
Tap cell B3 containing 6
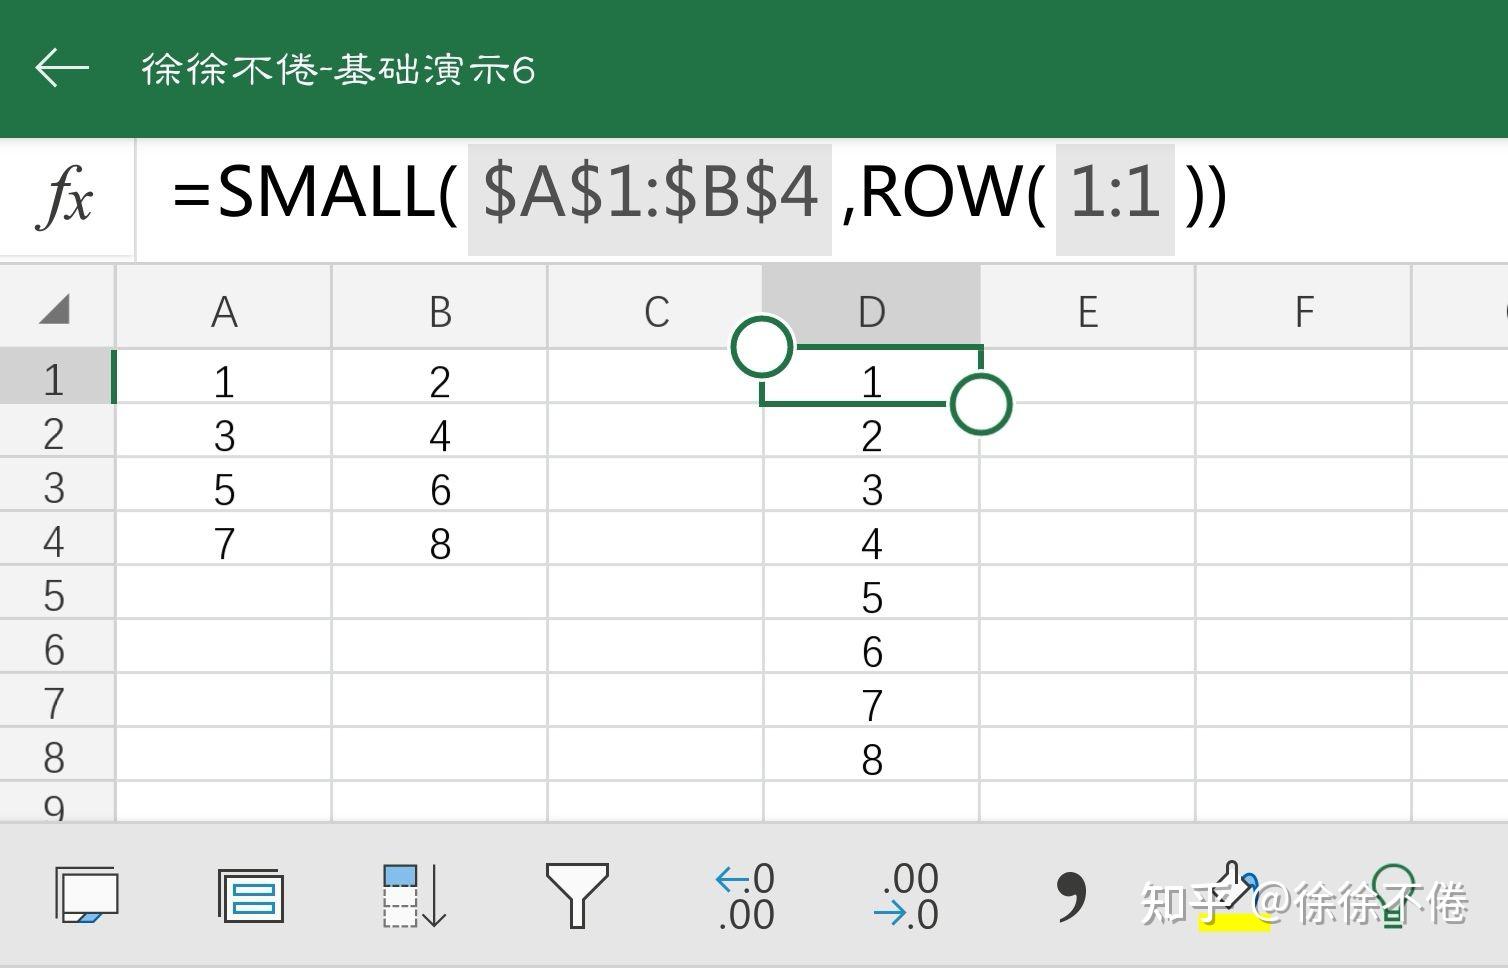coord(440,485)
